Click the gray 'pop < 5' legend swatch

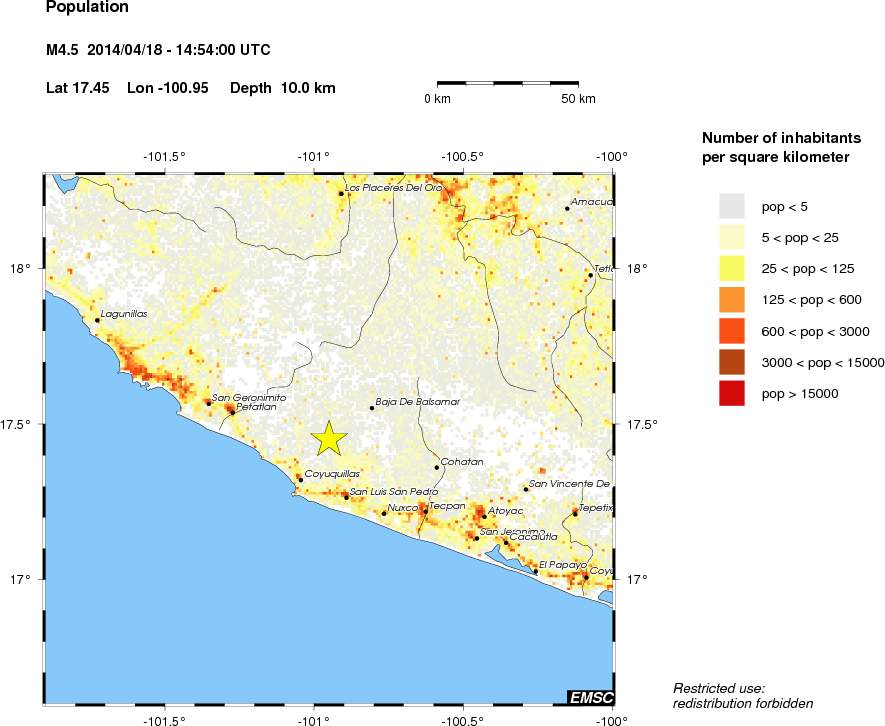732,206
